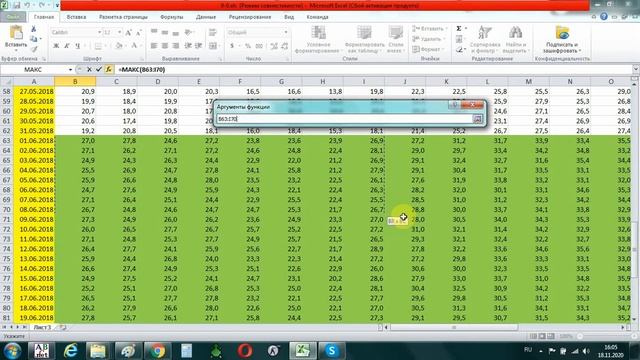Align text to middle of cell
The image size is (640, 360).
click(165, 32)
